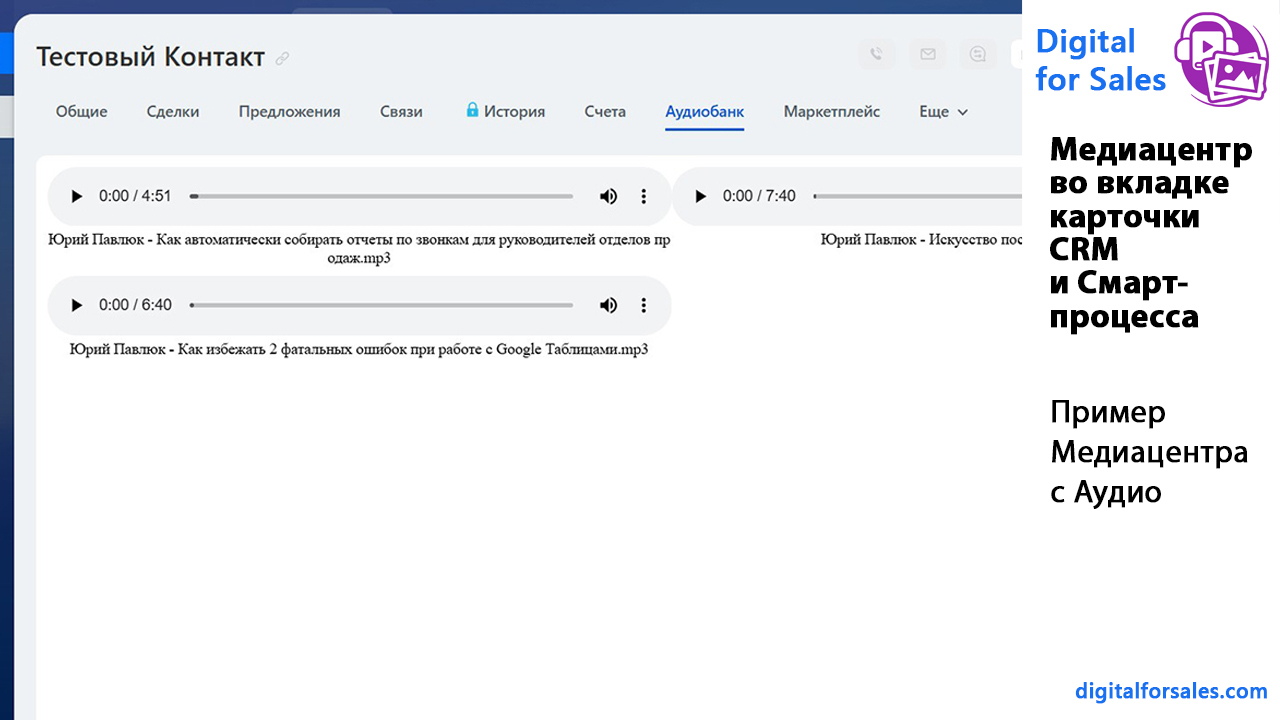The height and width of the screenshot is (720, 1280).
Task: Open more options on the 4:51 player
Action: coord(644,196)
